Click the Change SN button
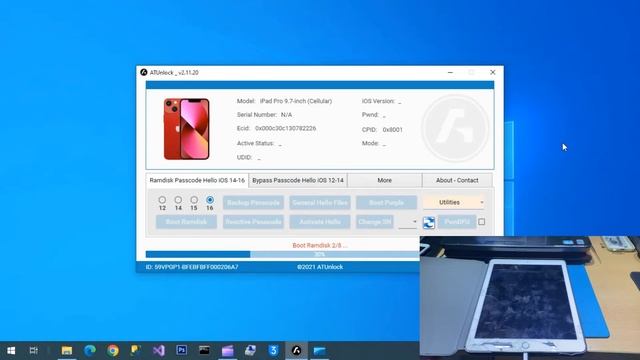The image size is (640, 360). [x=375, y=222]
